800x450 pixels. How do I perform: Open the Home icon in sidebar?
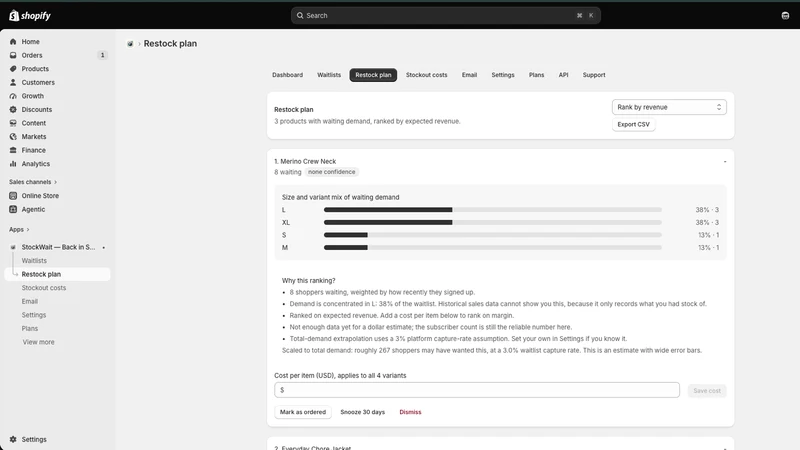(13, 42)
